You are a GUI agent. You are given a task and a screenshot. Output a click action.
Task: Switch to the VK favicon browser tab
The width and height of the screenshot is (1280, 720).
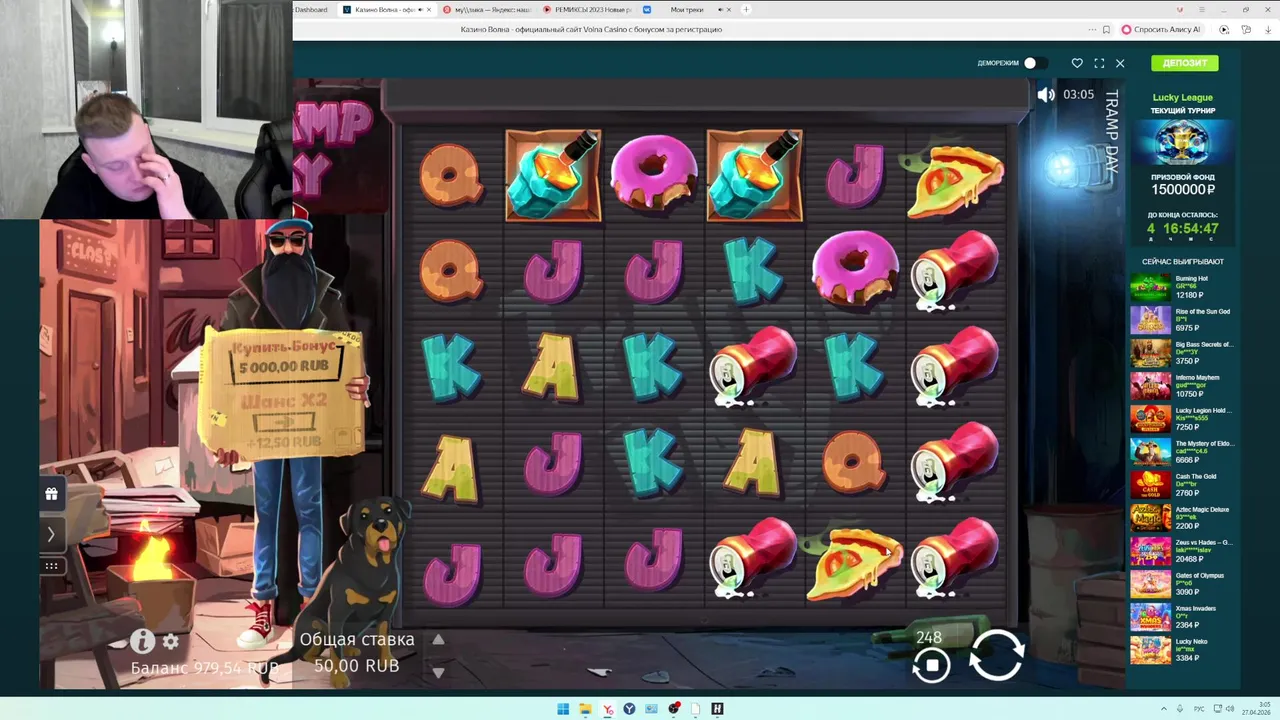(648, 9)
